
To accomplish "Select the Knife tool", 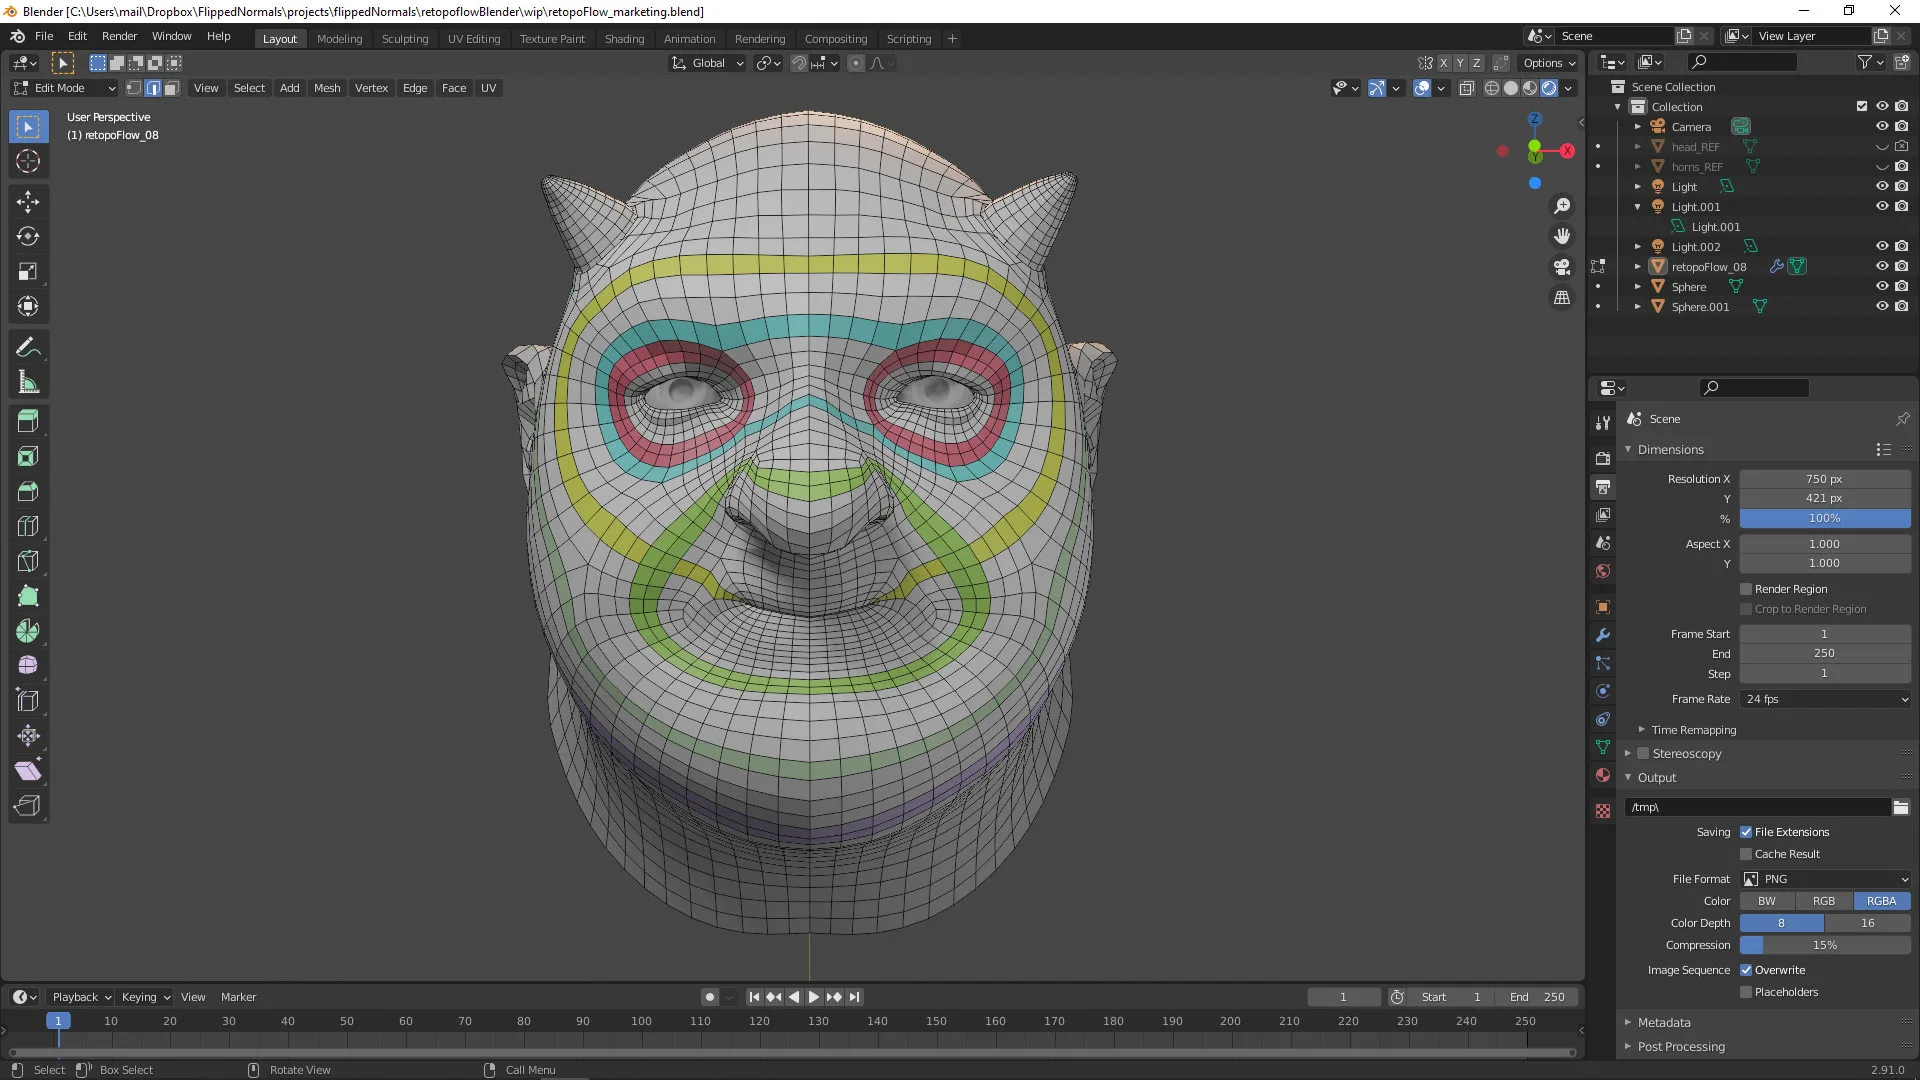I will (28, 562).
